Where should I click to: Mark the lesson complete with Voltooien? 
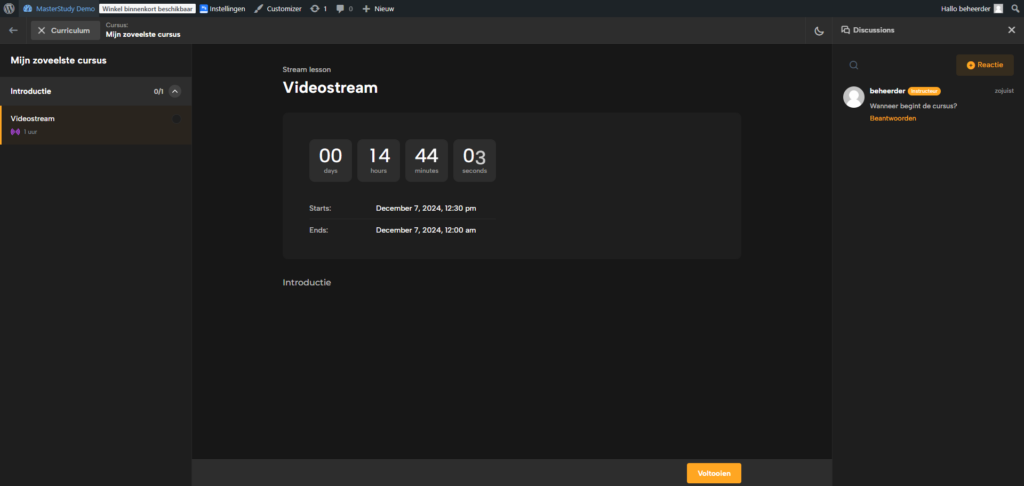[x=714, y=473]
